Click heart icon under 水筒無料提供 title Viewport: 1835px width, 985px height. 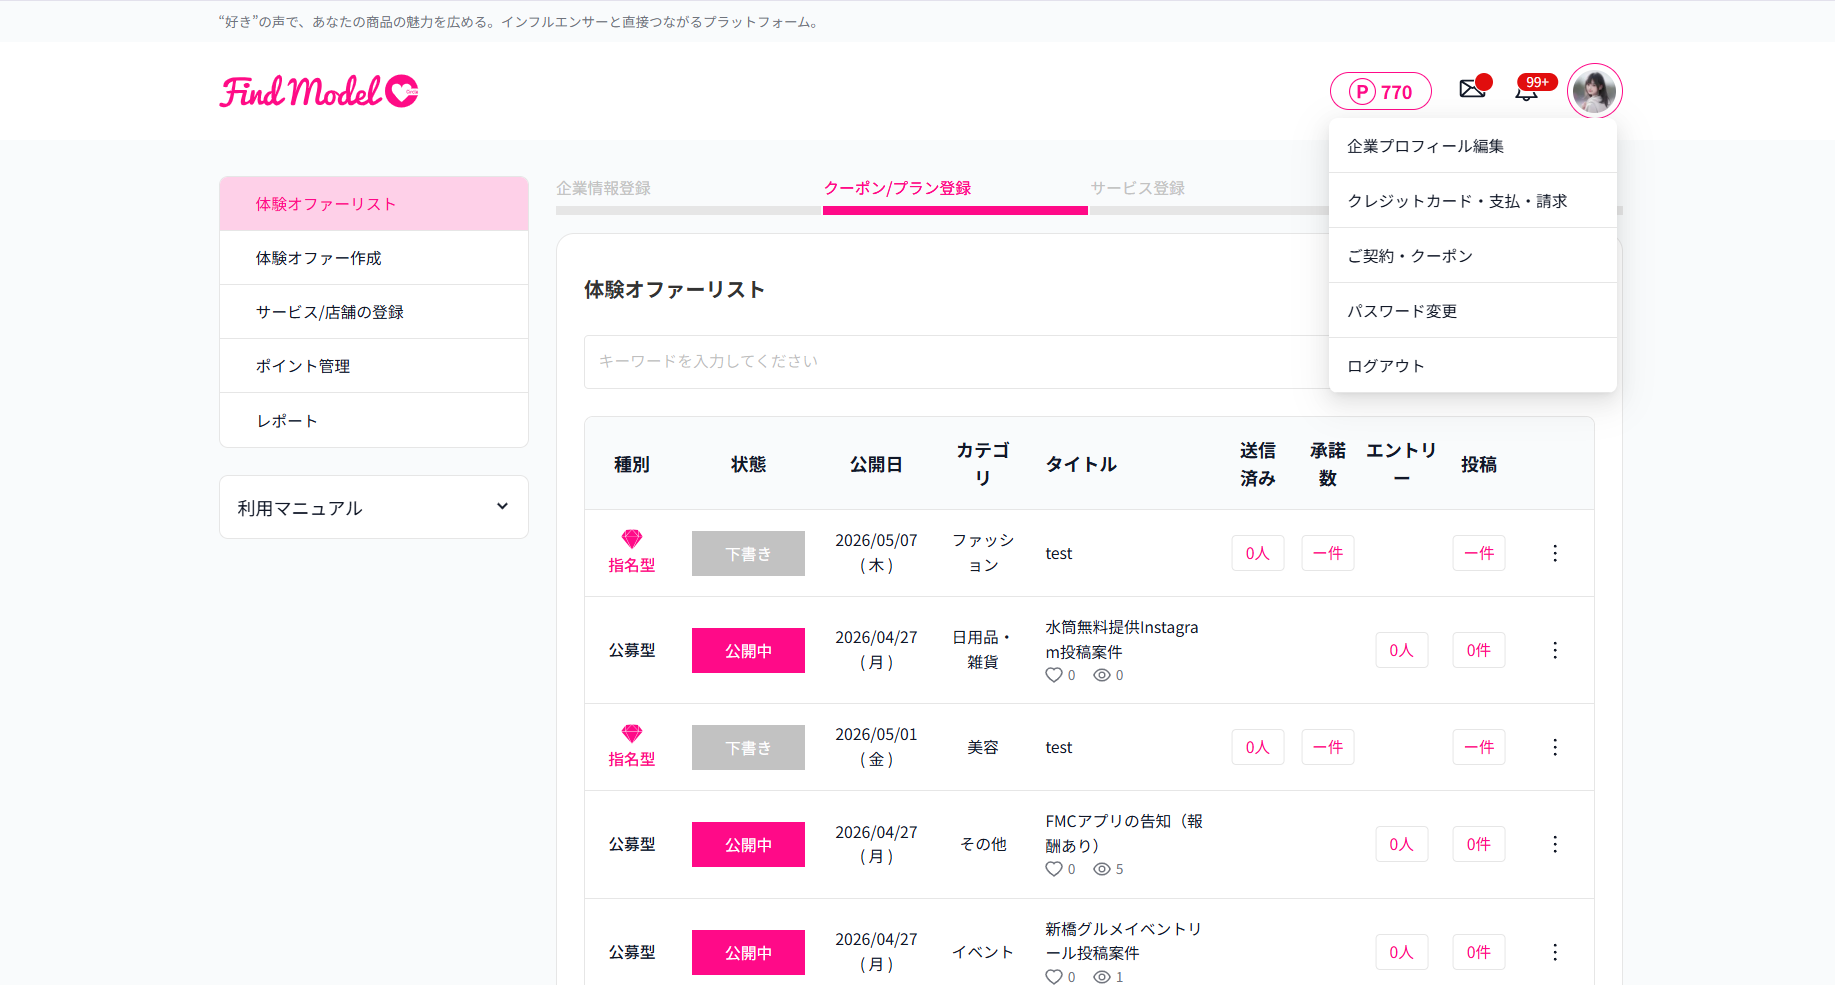point(1054,675)
